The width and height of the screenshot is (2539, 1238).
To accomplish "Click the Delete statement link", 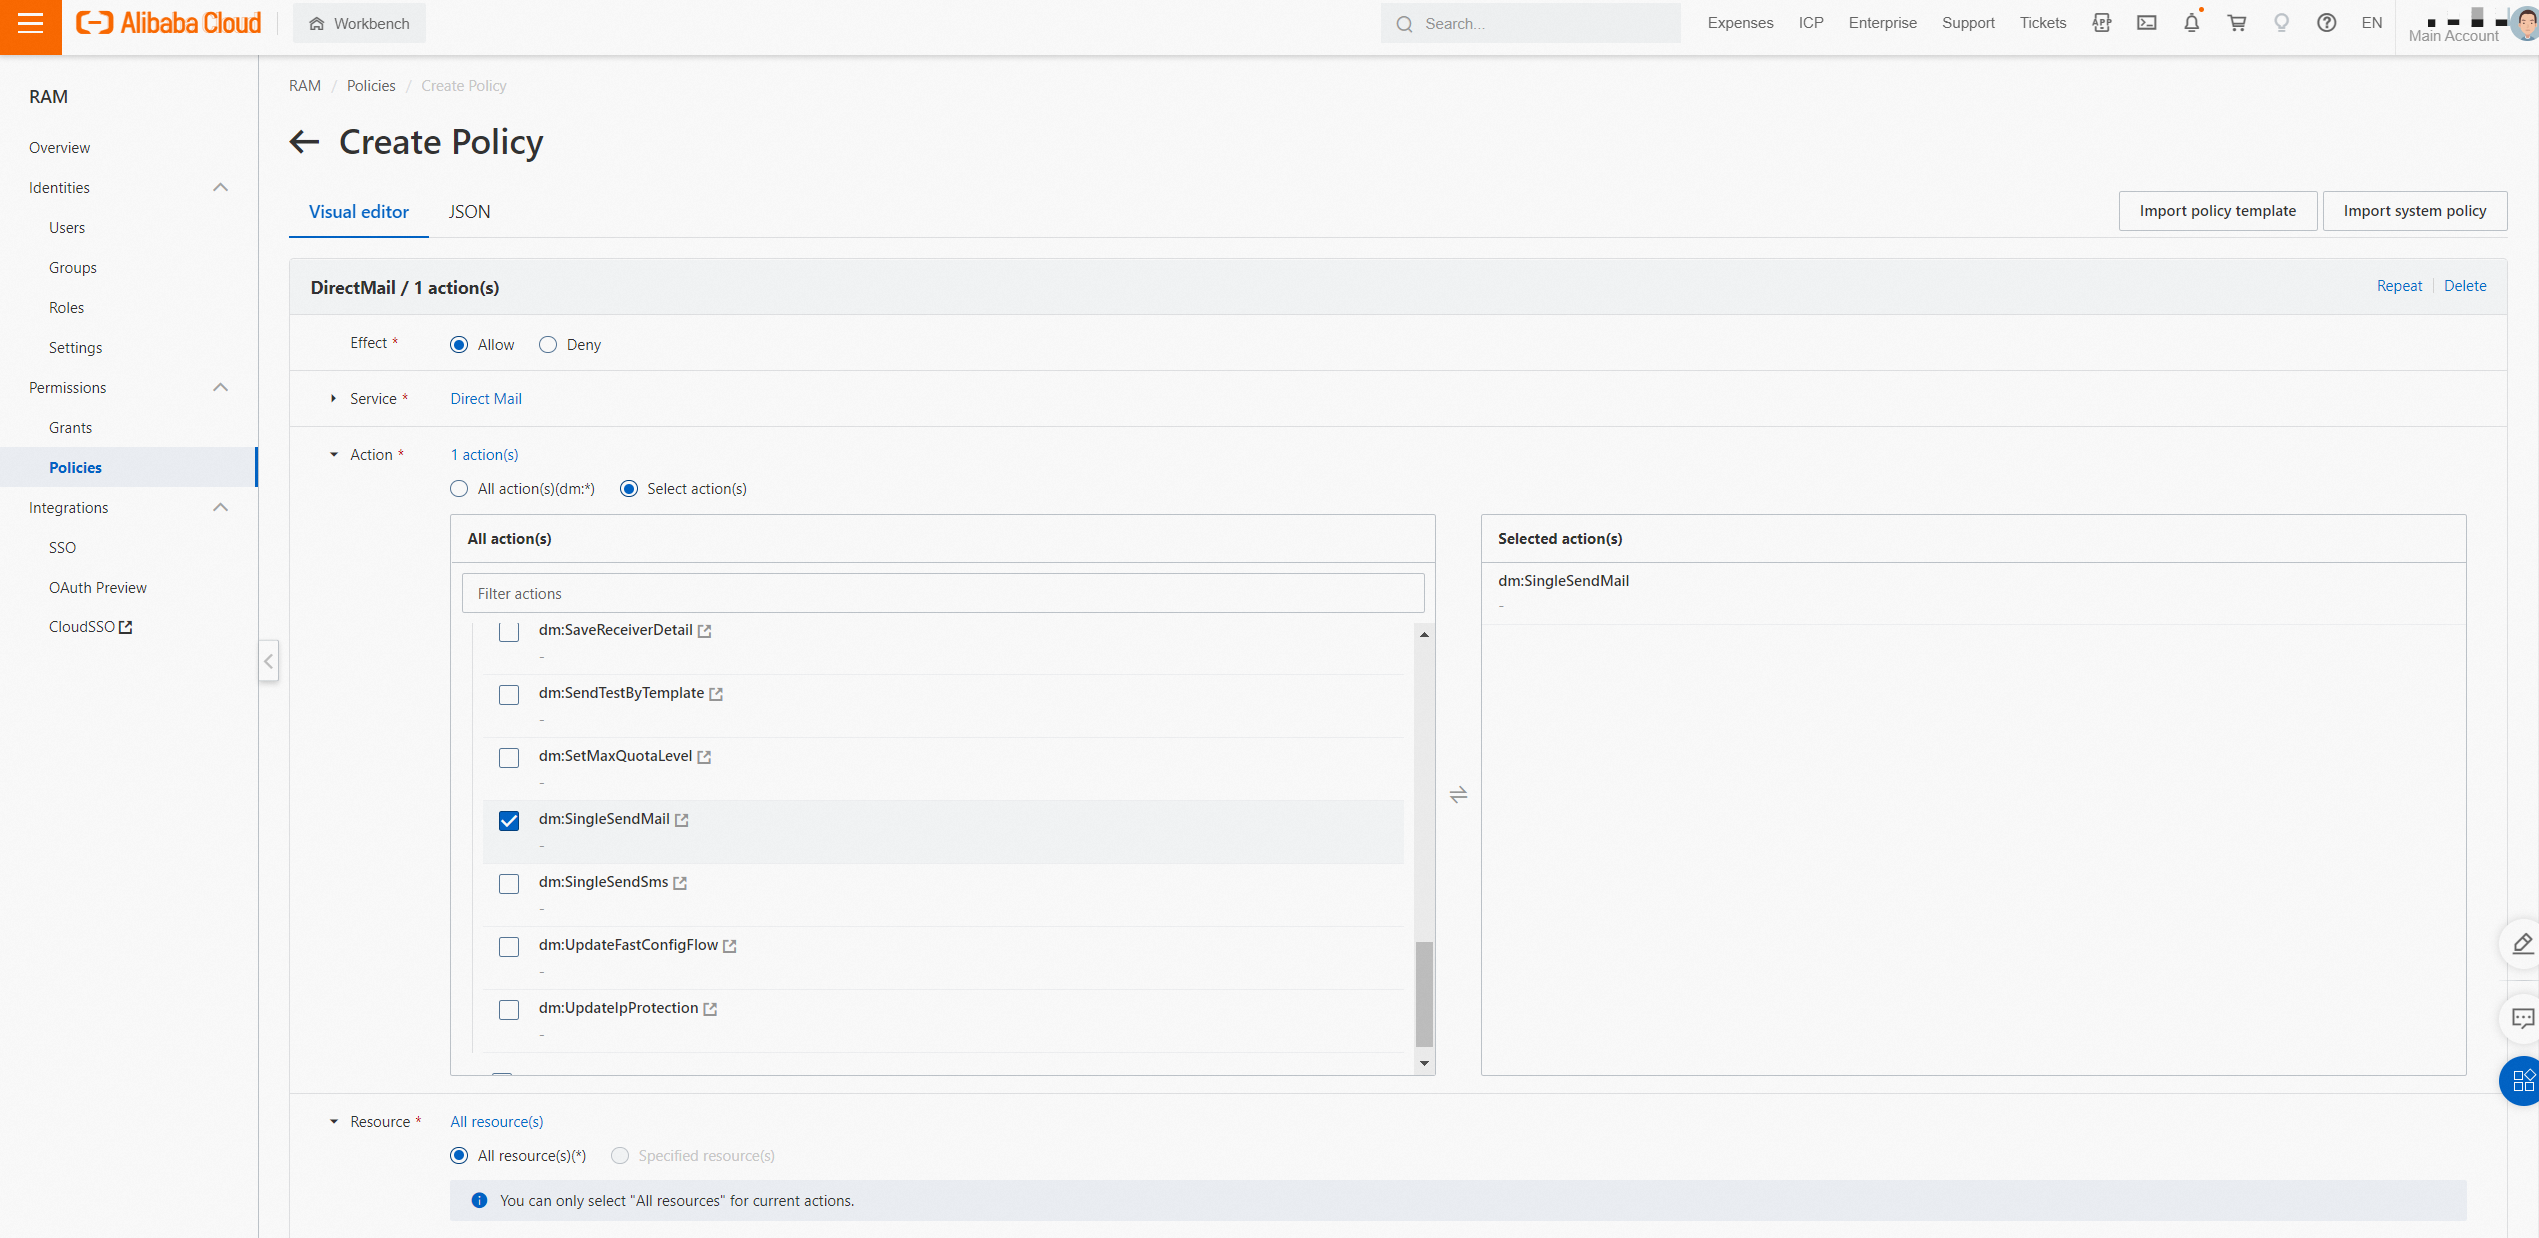I will (2465, 286).
